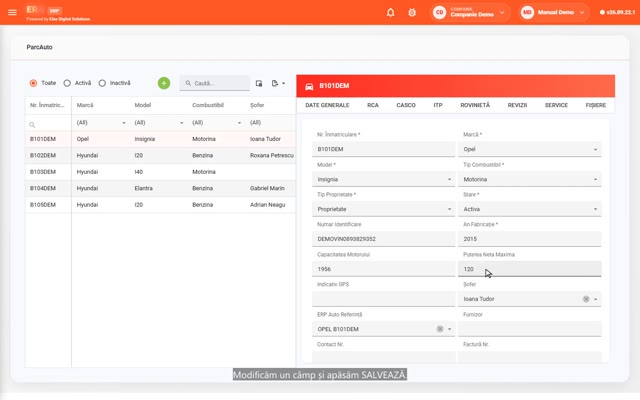Switch to the ITP tab
Viewport: 640px width, 400px height.
click(x=438, y=105)
